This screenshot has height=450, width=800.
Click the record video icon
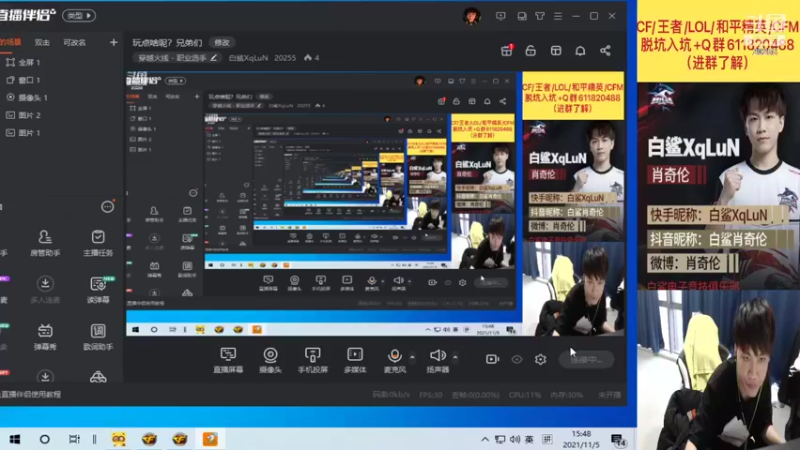pos(492,359)
